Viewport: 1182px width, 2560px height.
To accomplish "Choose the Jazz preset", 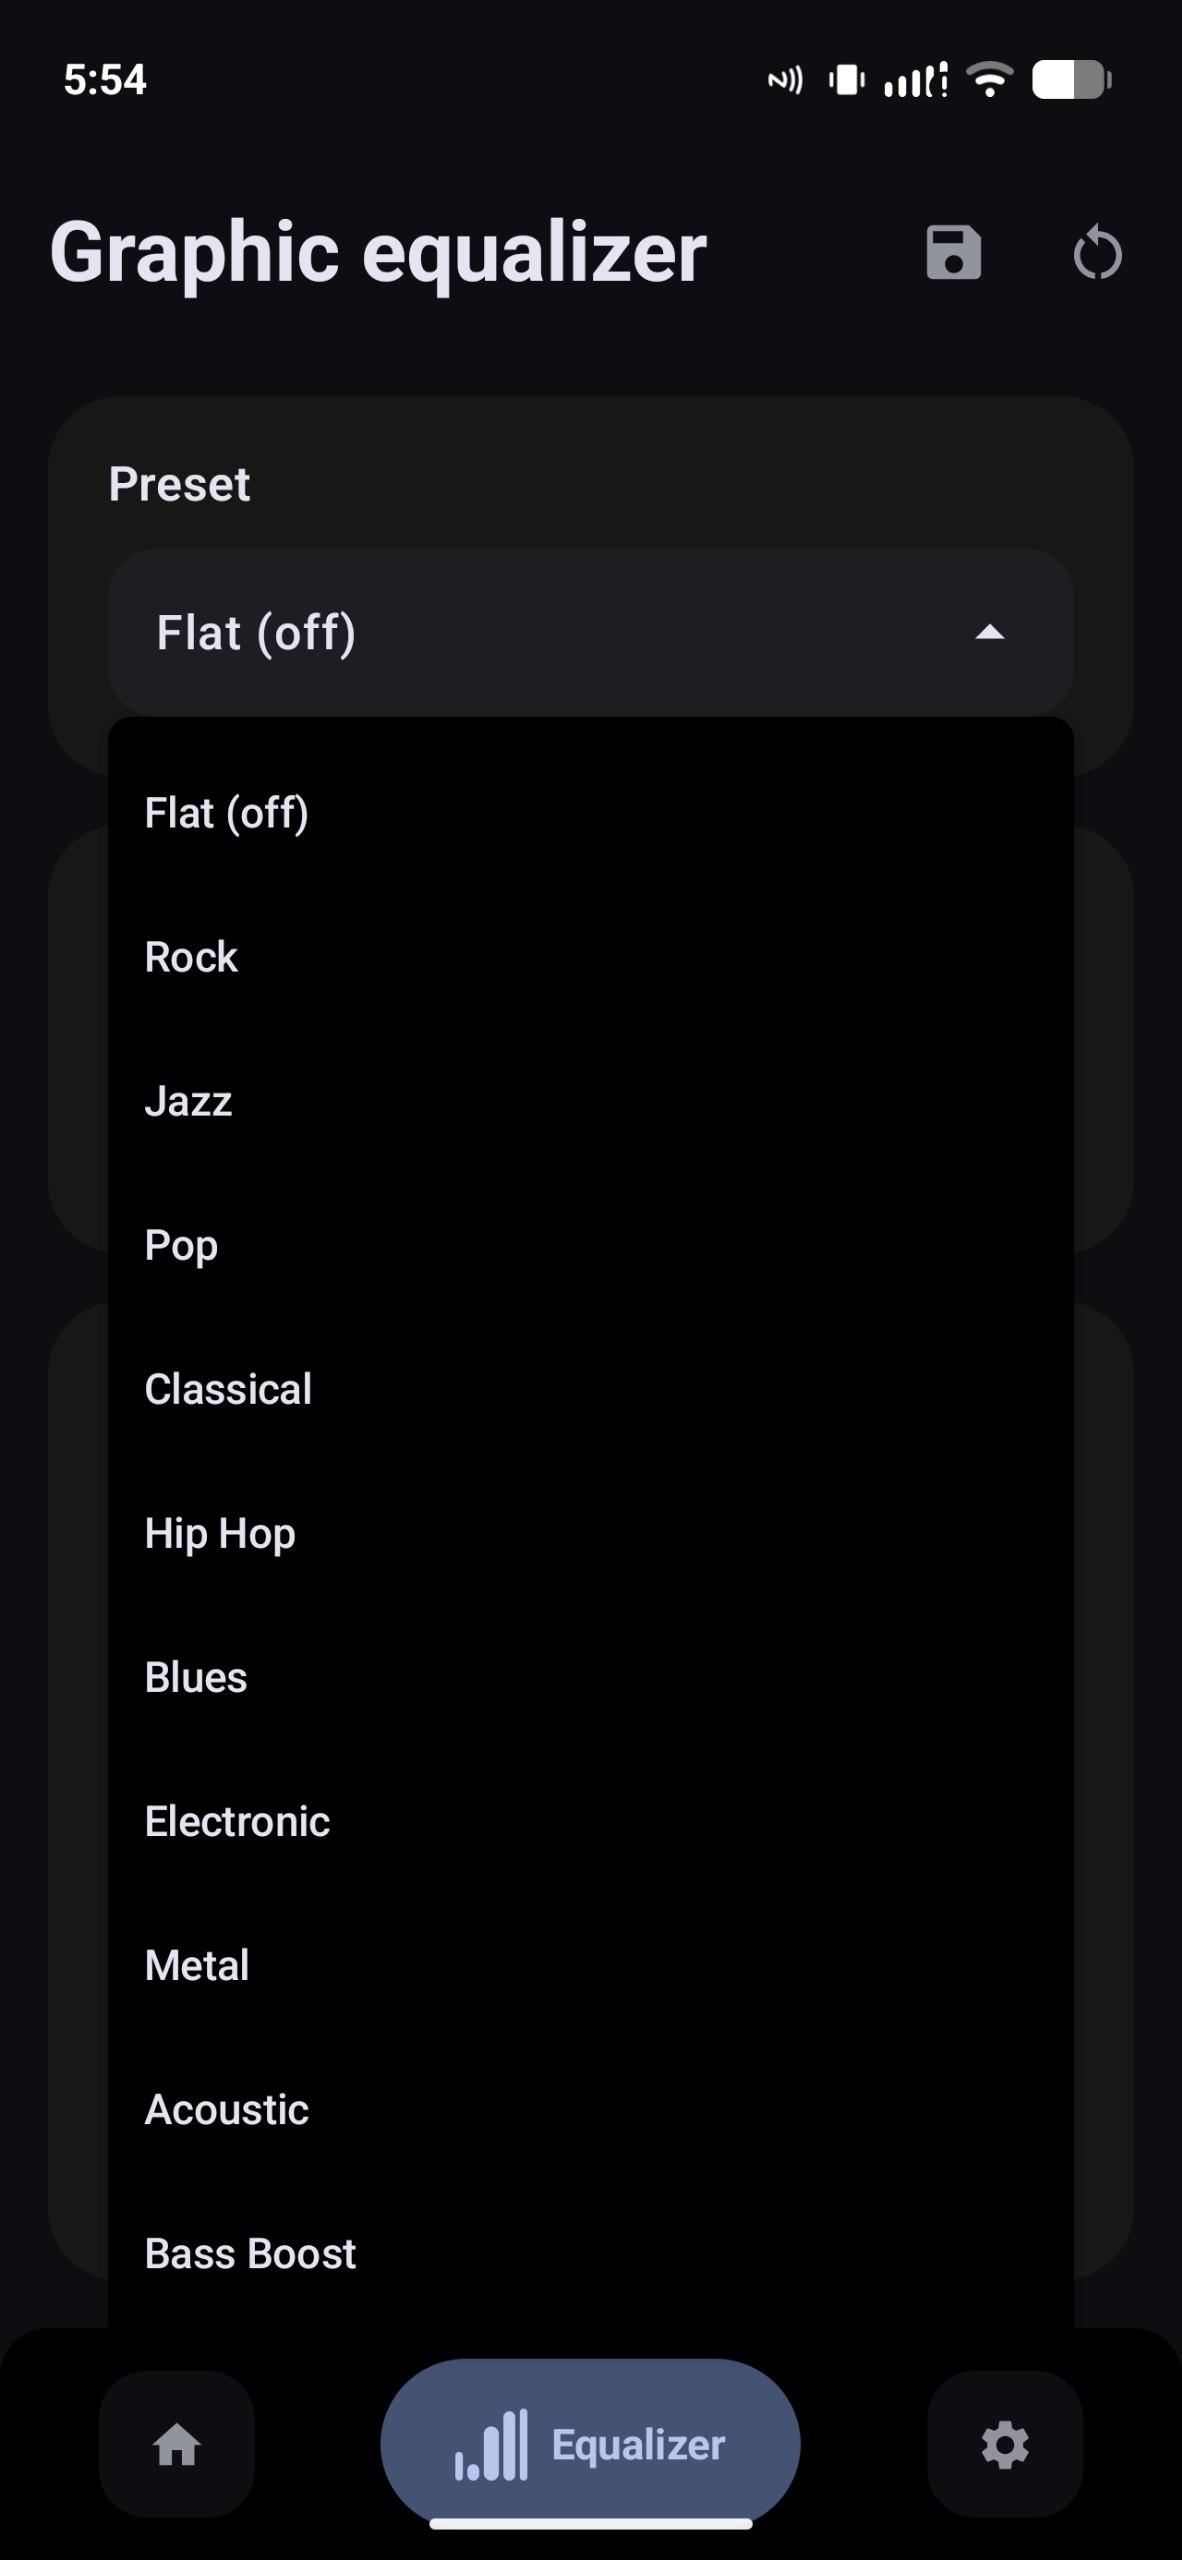I will pyautogui.click(x=188, y=1101).
